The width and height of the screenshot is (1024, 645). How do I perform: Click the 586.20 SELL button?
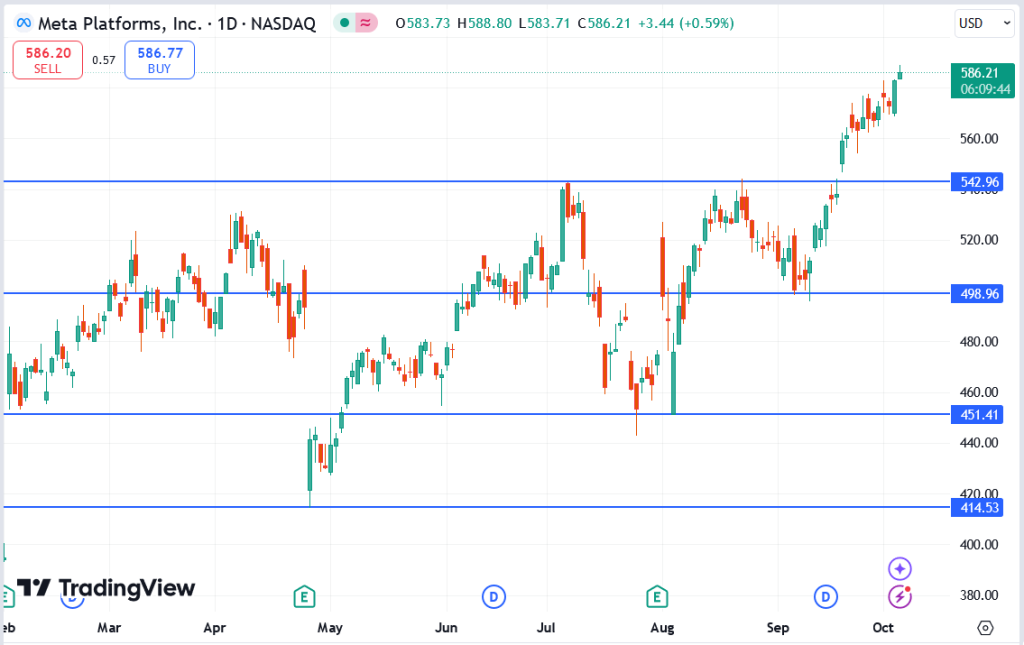point(48,60)
